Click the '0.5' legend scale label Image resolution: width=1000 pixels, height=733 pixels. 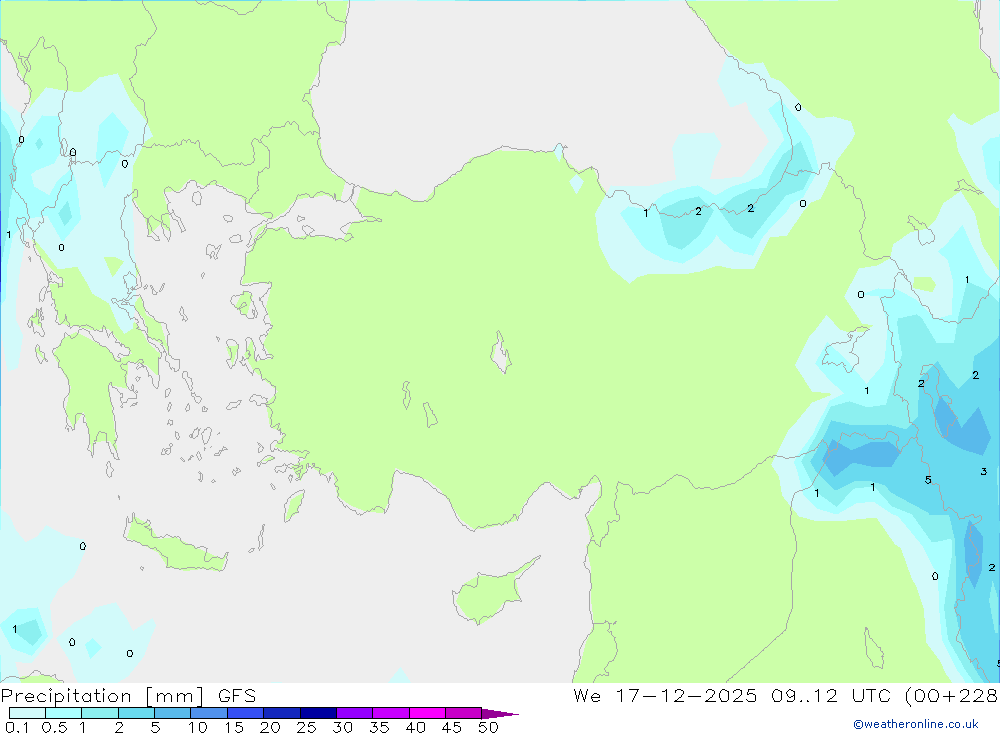tap(55, 727)
